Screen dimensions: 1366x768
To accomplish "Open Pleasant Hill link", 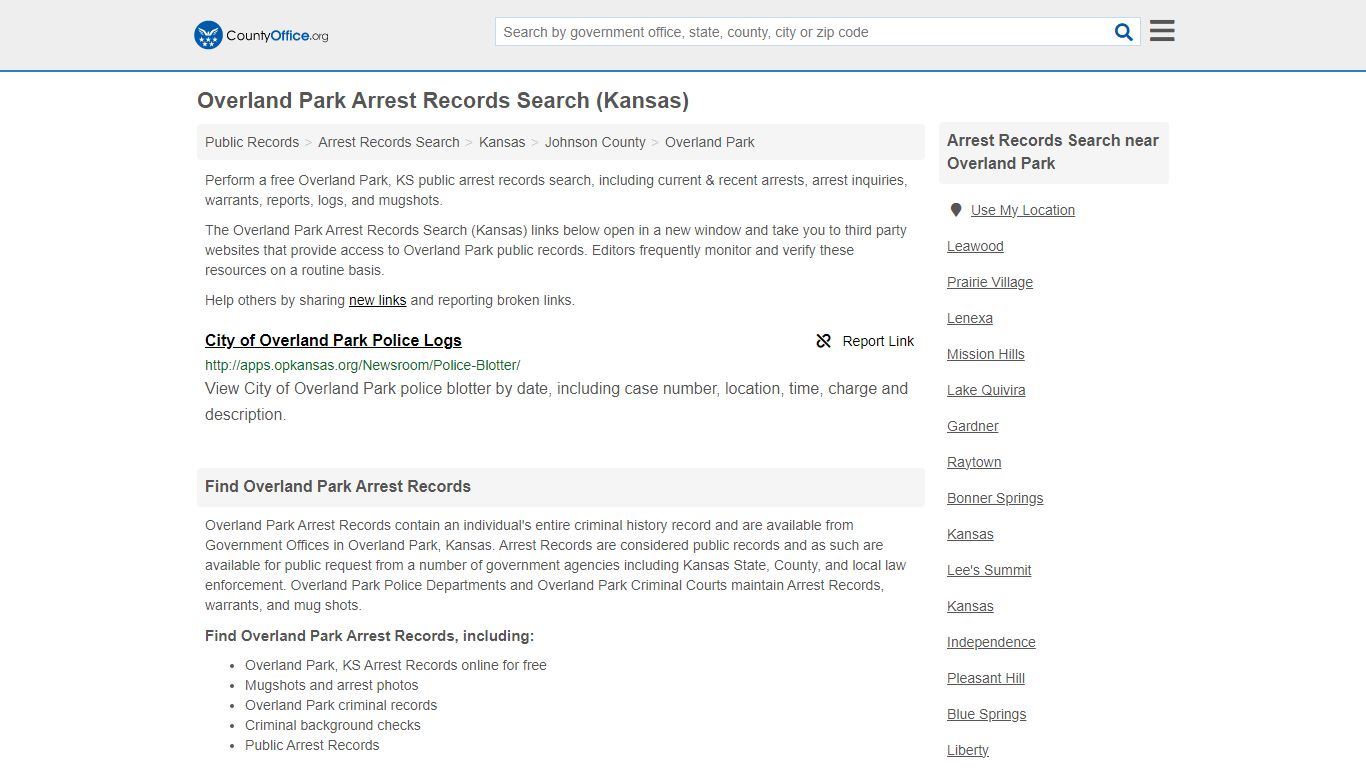I will 986,678.
